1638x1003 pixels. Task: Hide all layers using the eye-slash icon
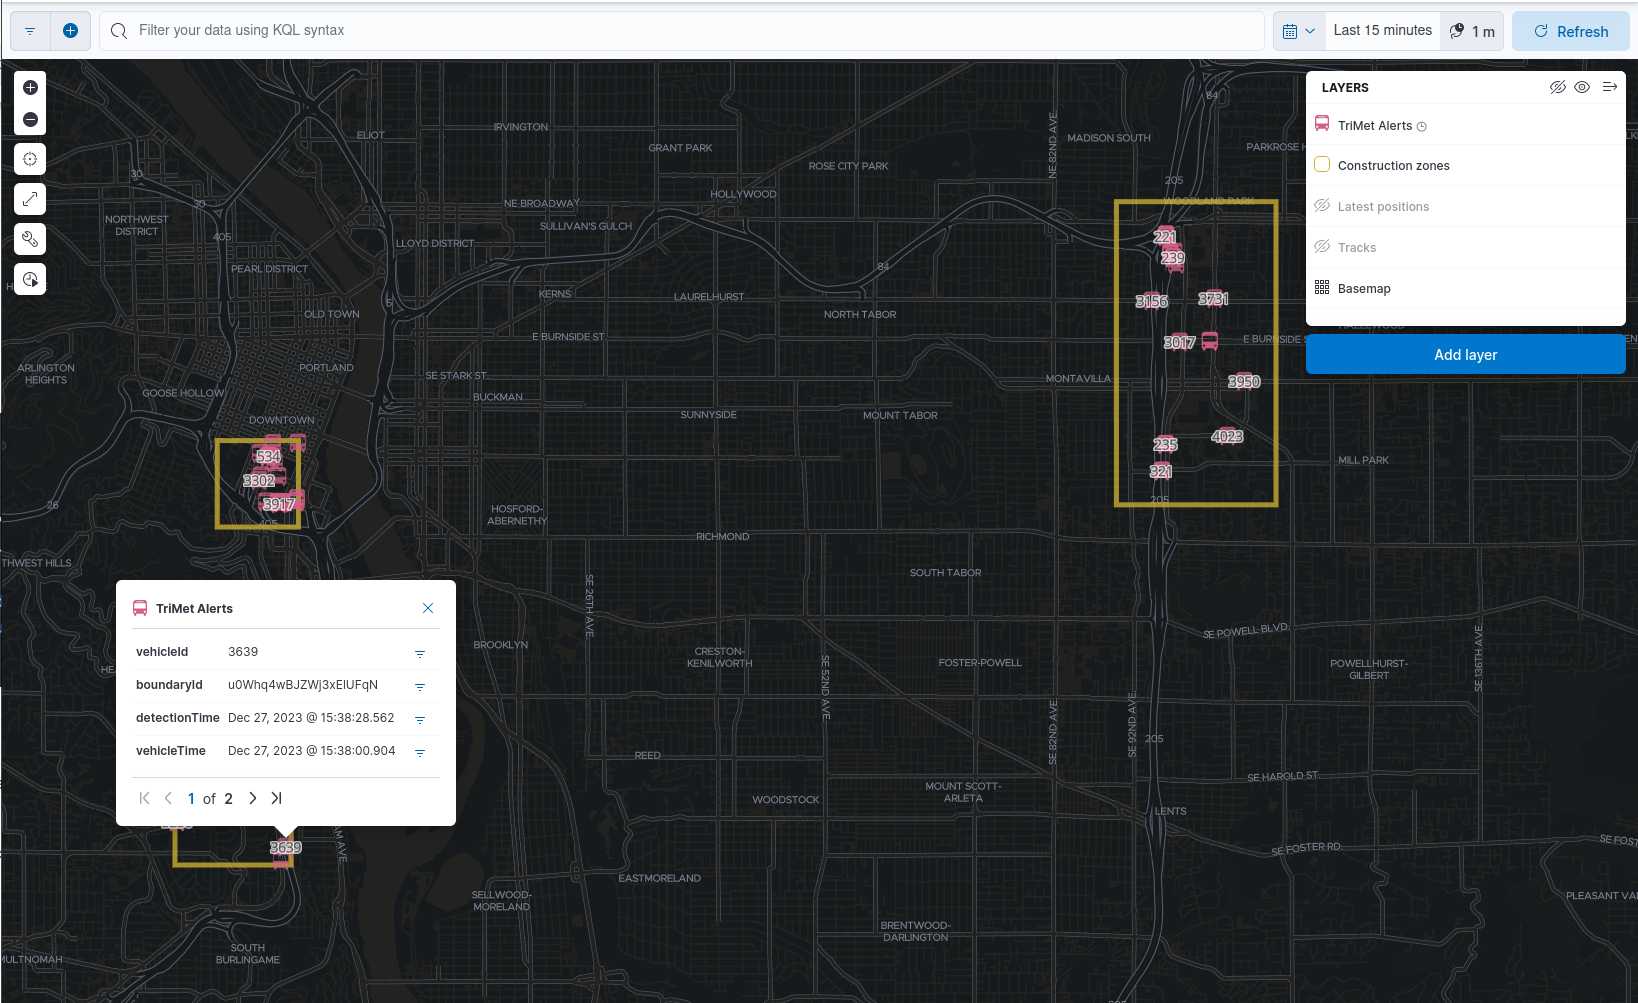click(x=1557, y=87)
